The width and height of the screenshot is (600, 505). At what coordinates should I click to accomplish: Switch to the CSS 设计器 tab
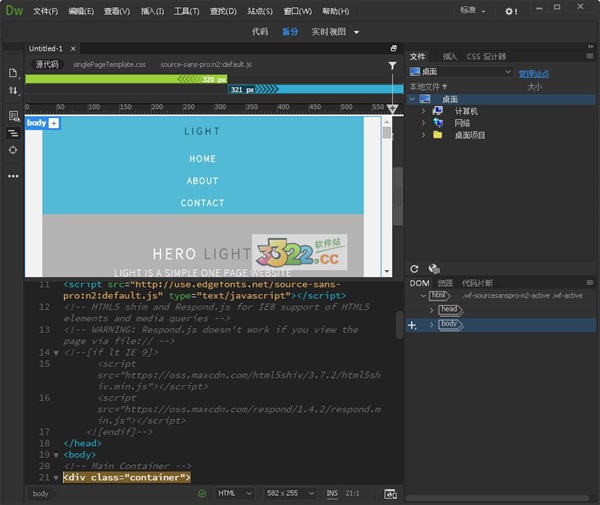486,57
